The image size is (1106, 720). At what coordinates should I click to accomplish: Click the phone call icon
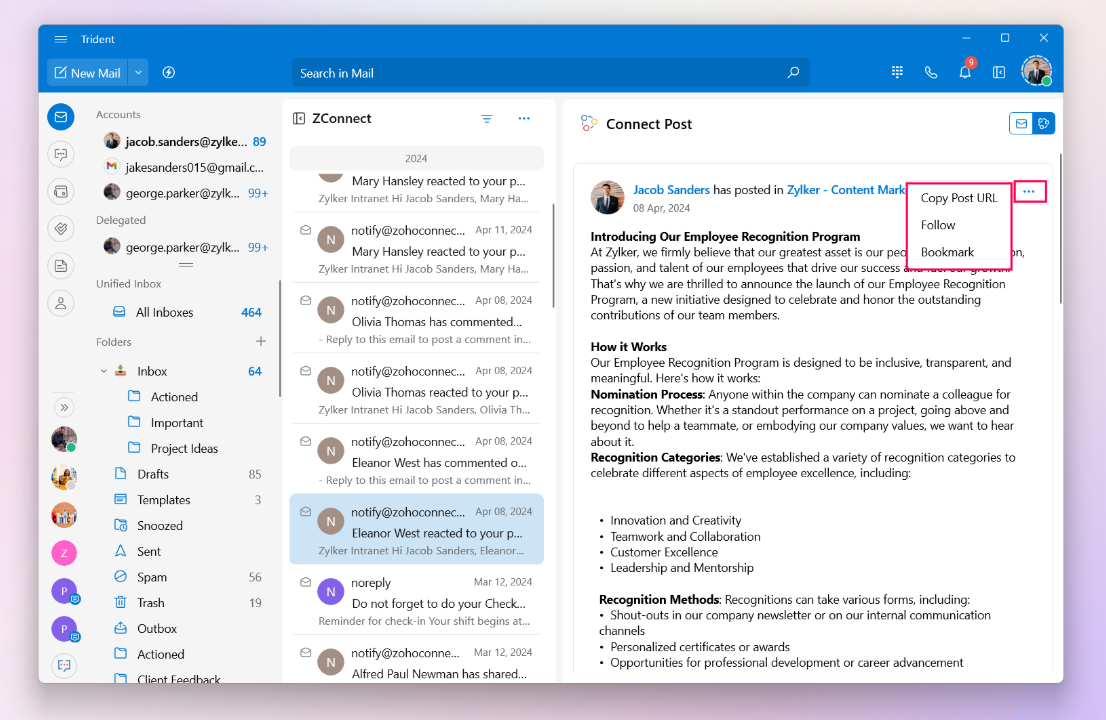point(931,72)
